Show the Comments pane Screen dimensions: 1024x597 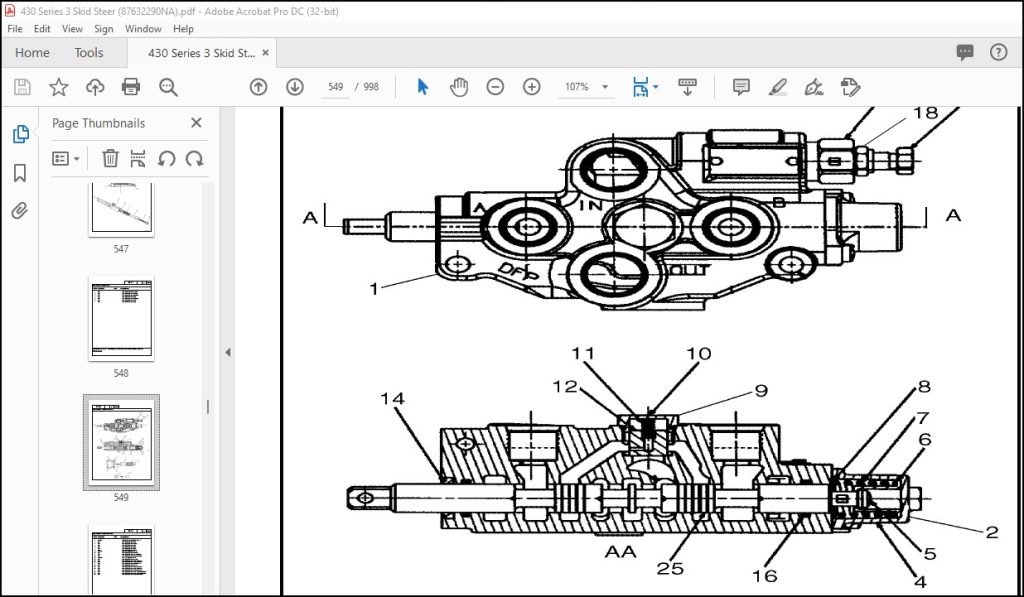pos(963,52)
